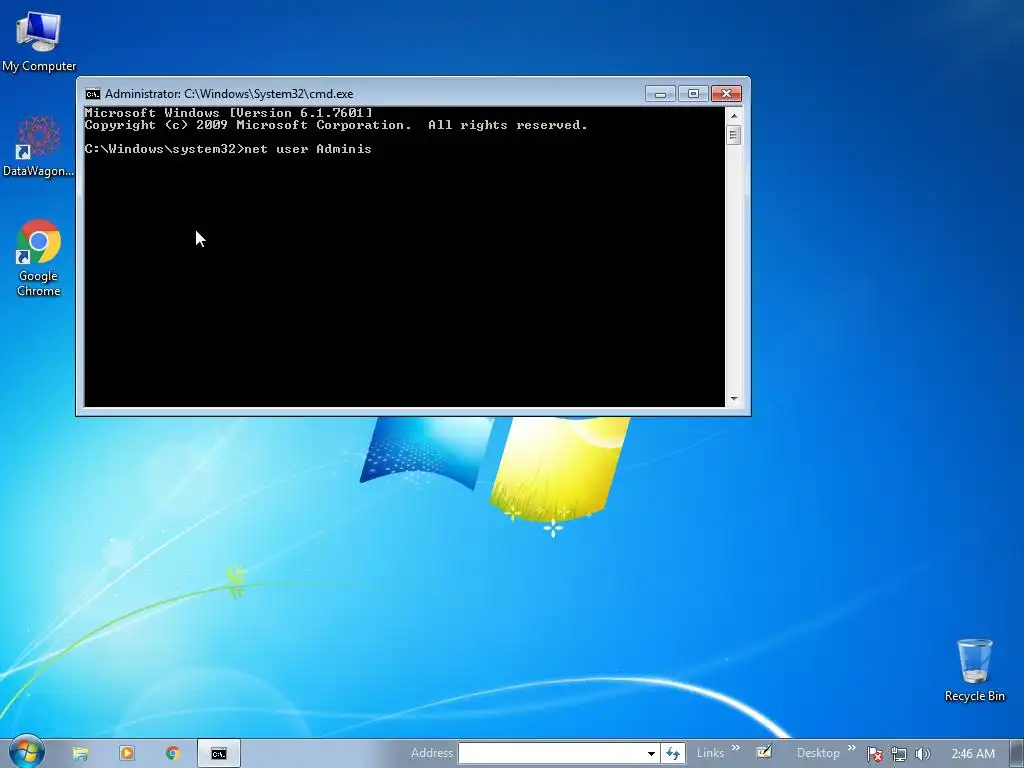The height and width of the screenshot is (768, 1024).
Task: Click the tablet input panel toolbar icon
Action: tap(763, 752)
